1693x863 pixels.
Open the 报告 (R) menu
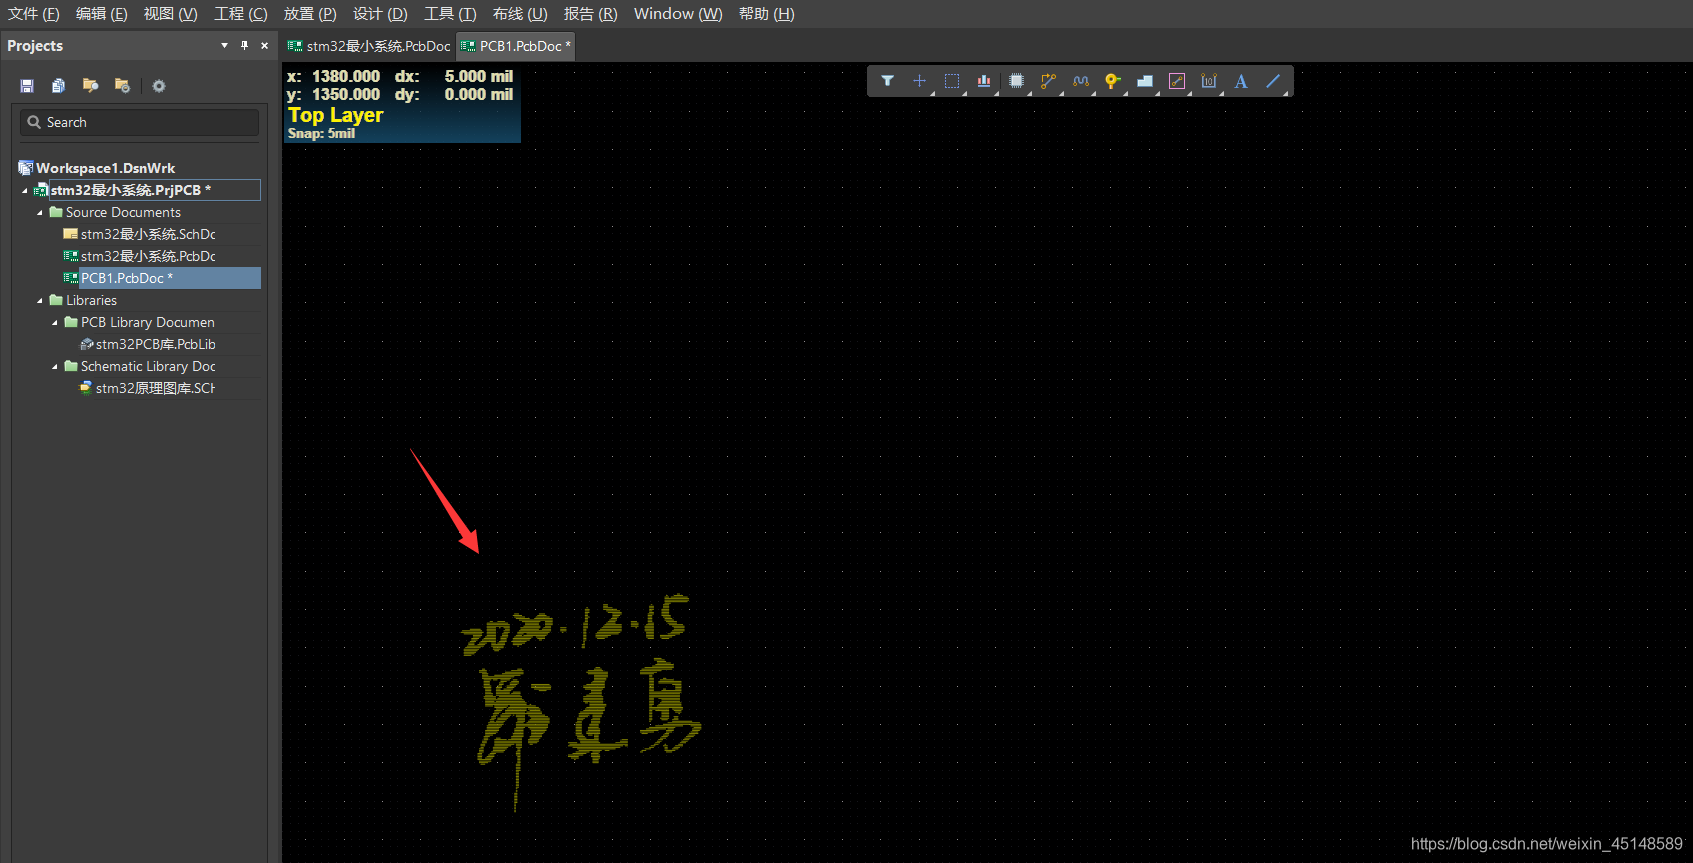point(590,14)
